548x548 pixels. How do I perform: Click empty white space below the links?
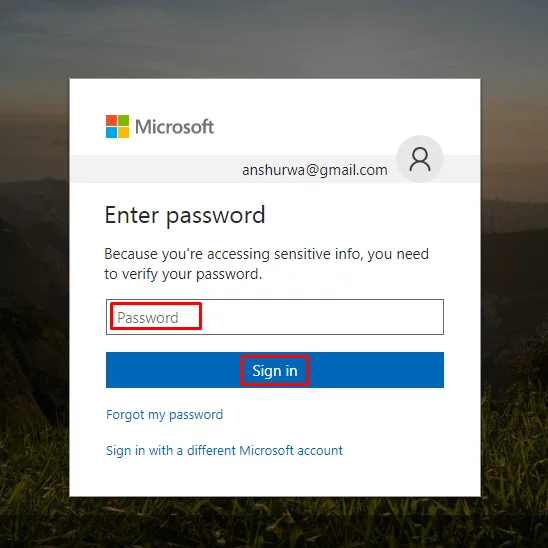coord(275,477)
